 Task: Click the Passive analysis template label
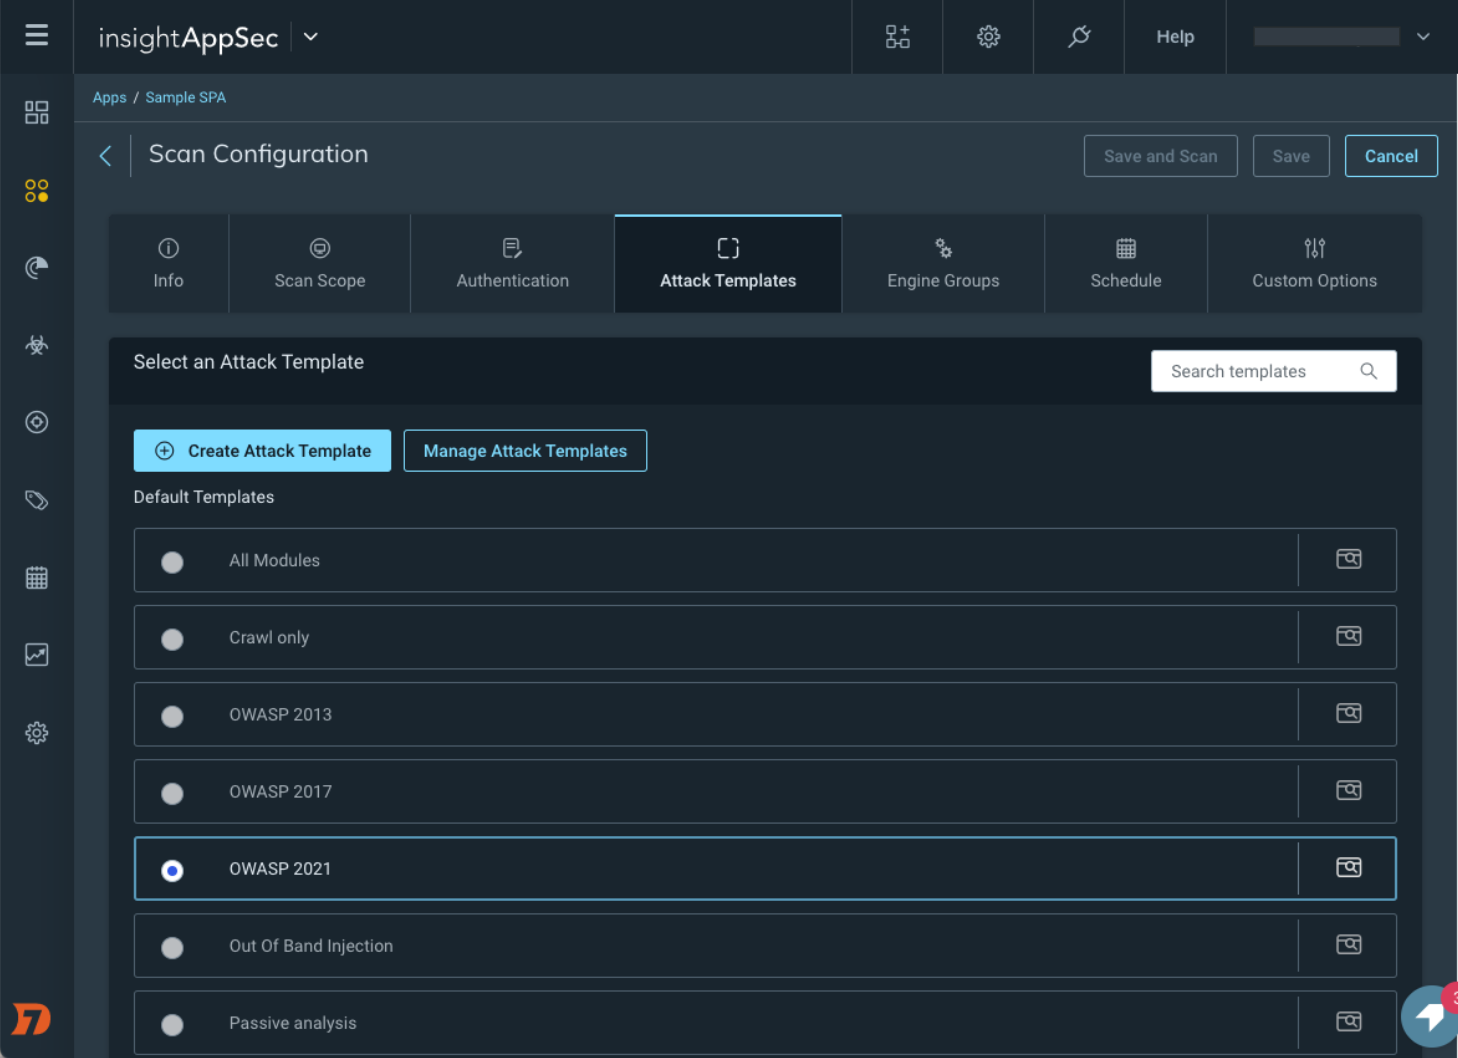pos(292,1023)
